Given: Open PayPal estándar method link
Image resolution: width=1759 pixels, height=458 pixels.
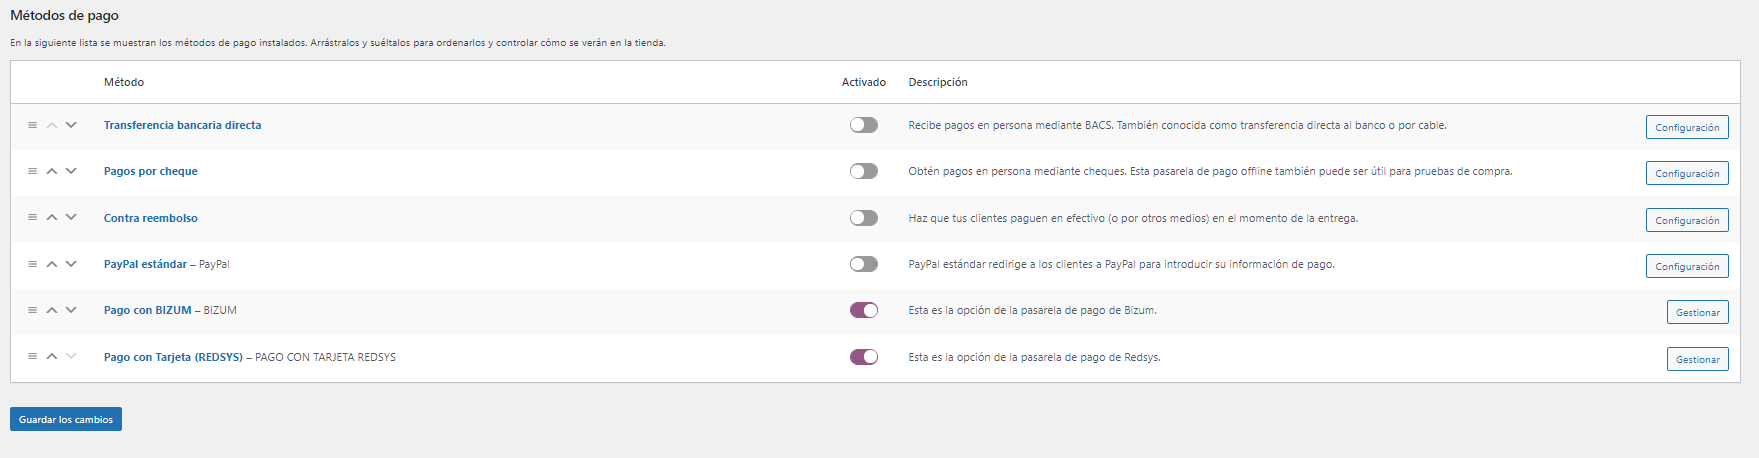Looking at the screenshot, I should (145, 264).
